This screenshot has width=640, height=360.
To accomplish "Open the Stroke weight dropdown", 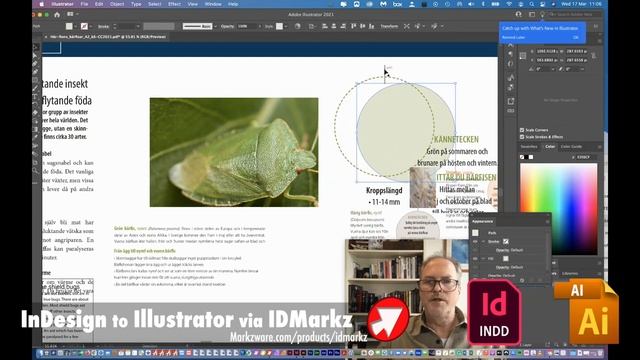I will click(x=138, y=26).
